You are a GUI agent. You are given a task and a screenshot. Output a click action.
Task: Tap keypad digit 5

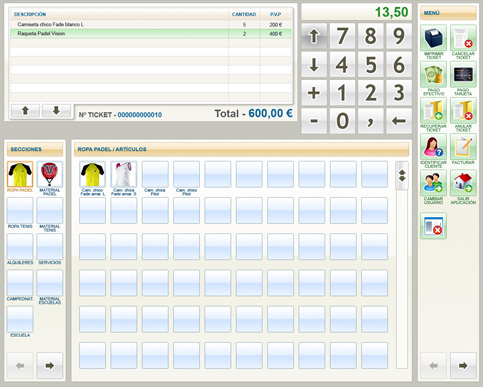[371, 64]
